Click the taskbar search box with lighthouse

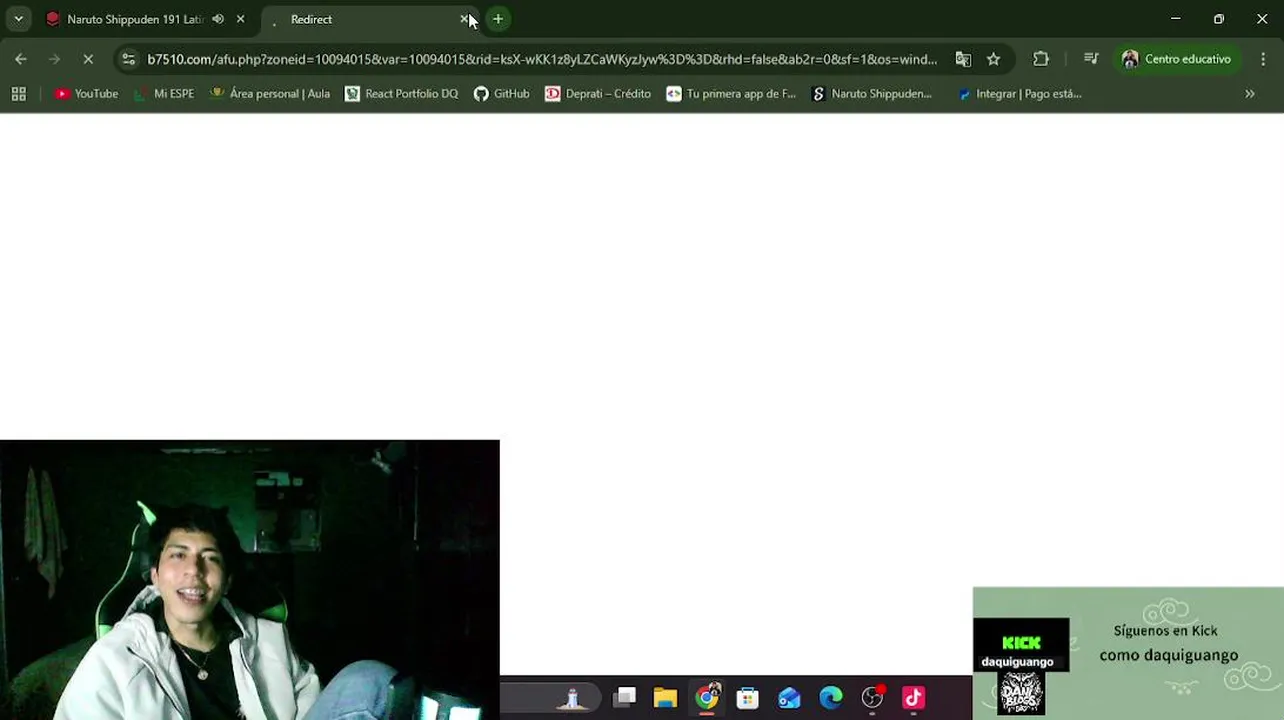click(x=552, y=698)
